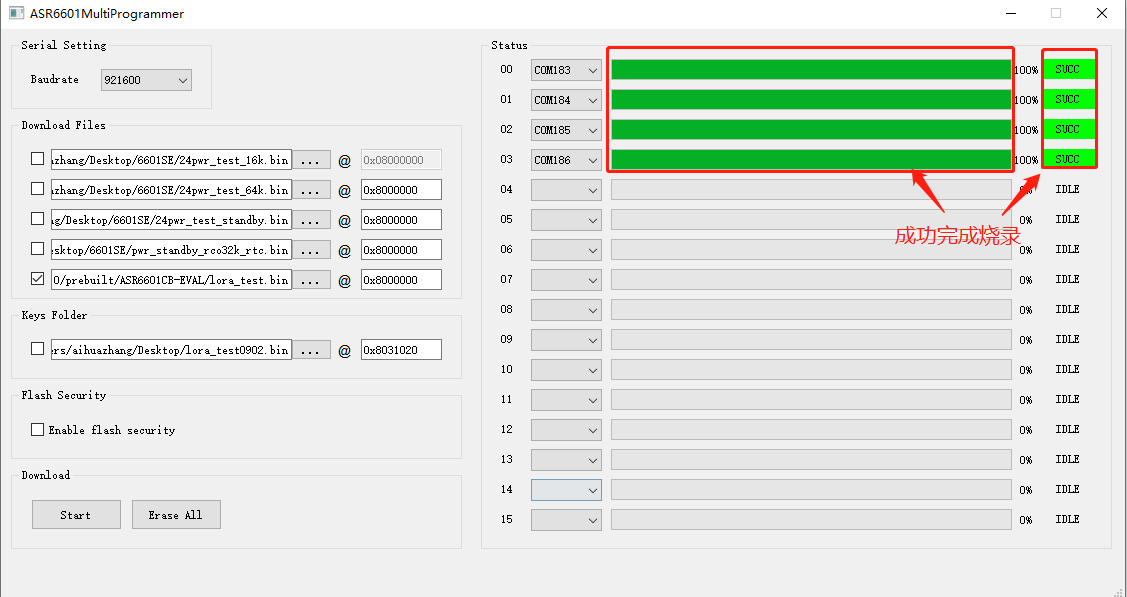This screenshot has width=1127, height=597.
Task: Click slot number 11 label
Action: pos(507,399)
